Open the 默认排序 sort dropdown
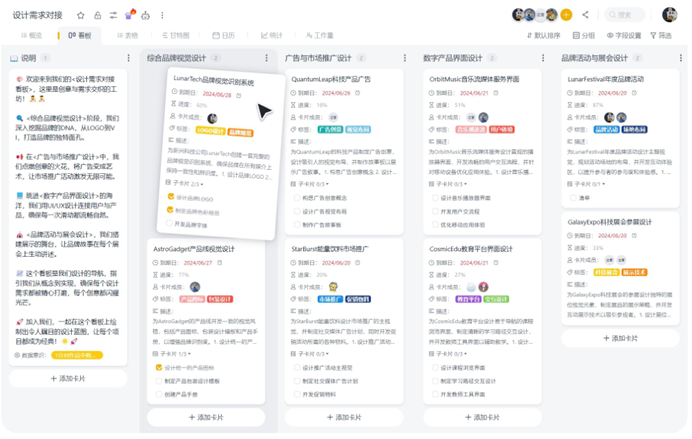This screenshot has height=439, width=692. tap(543, 36)
